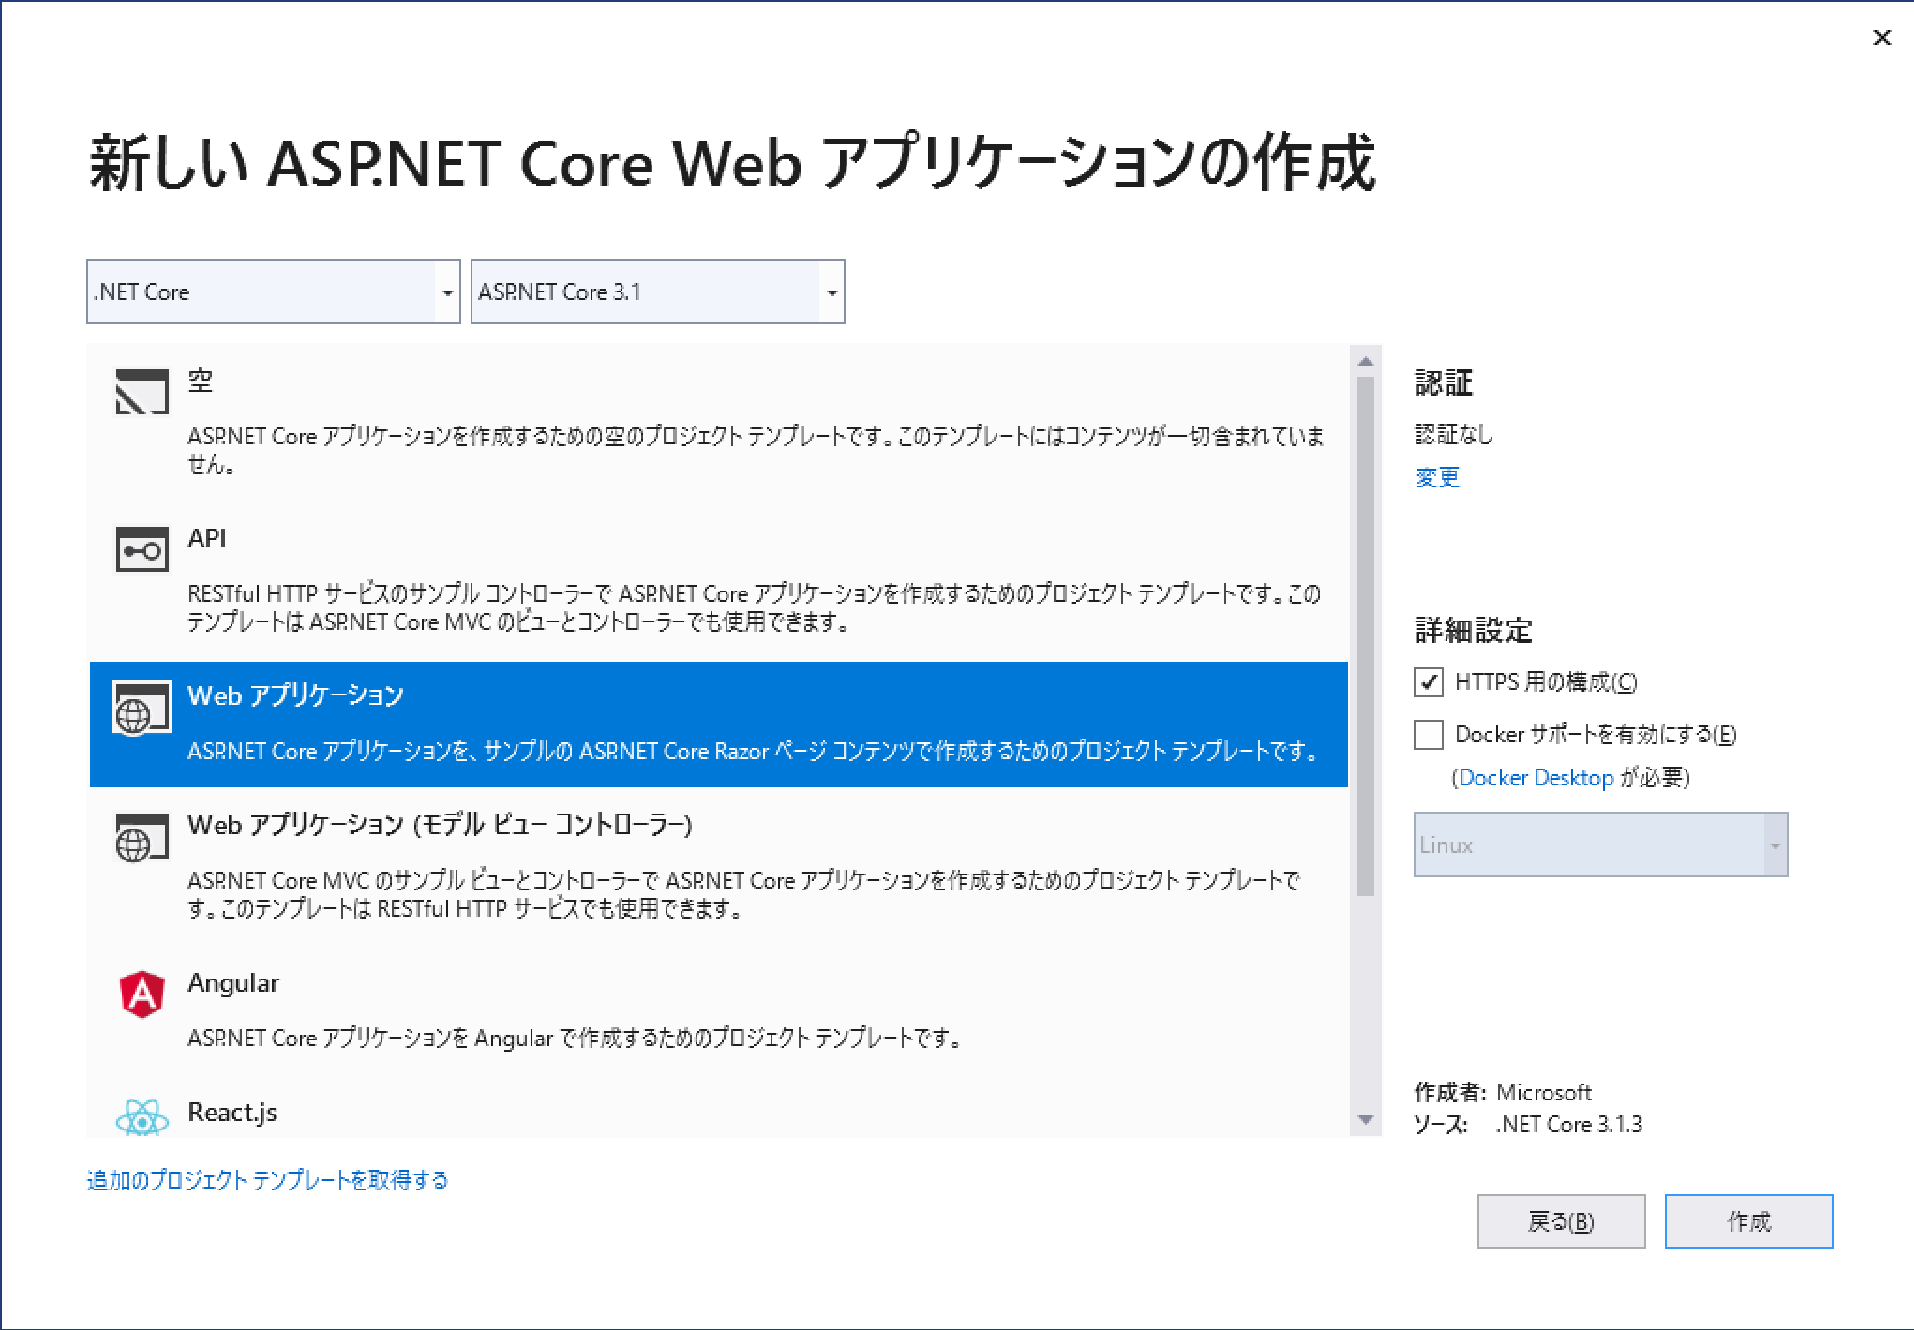This screenshot has height=1330, width=1914.
Task: Uncheck HTTPS 用の構成 checkbox
Action: [x=1428, y=682]
